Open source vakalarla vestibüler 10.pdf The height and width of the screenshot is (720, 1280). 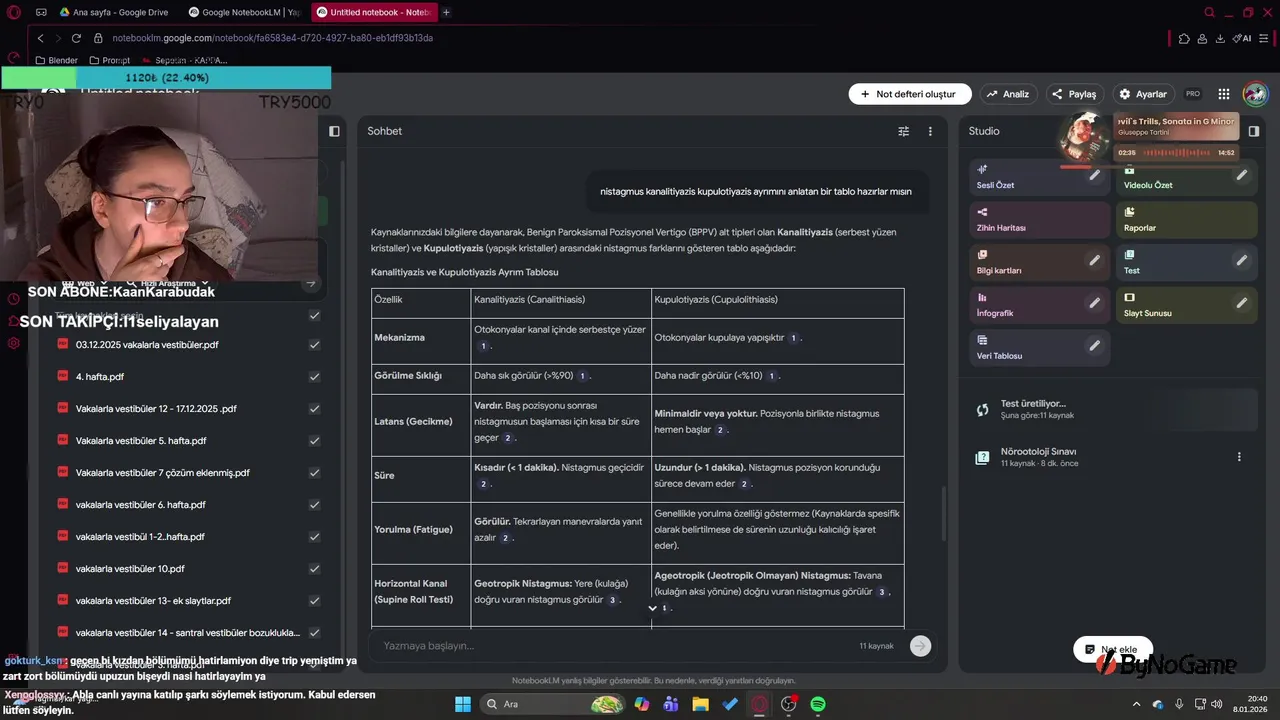click(130, 569)
